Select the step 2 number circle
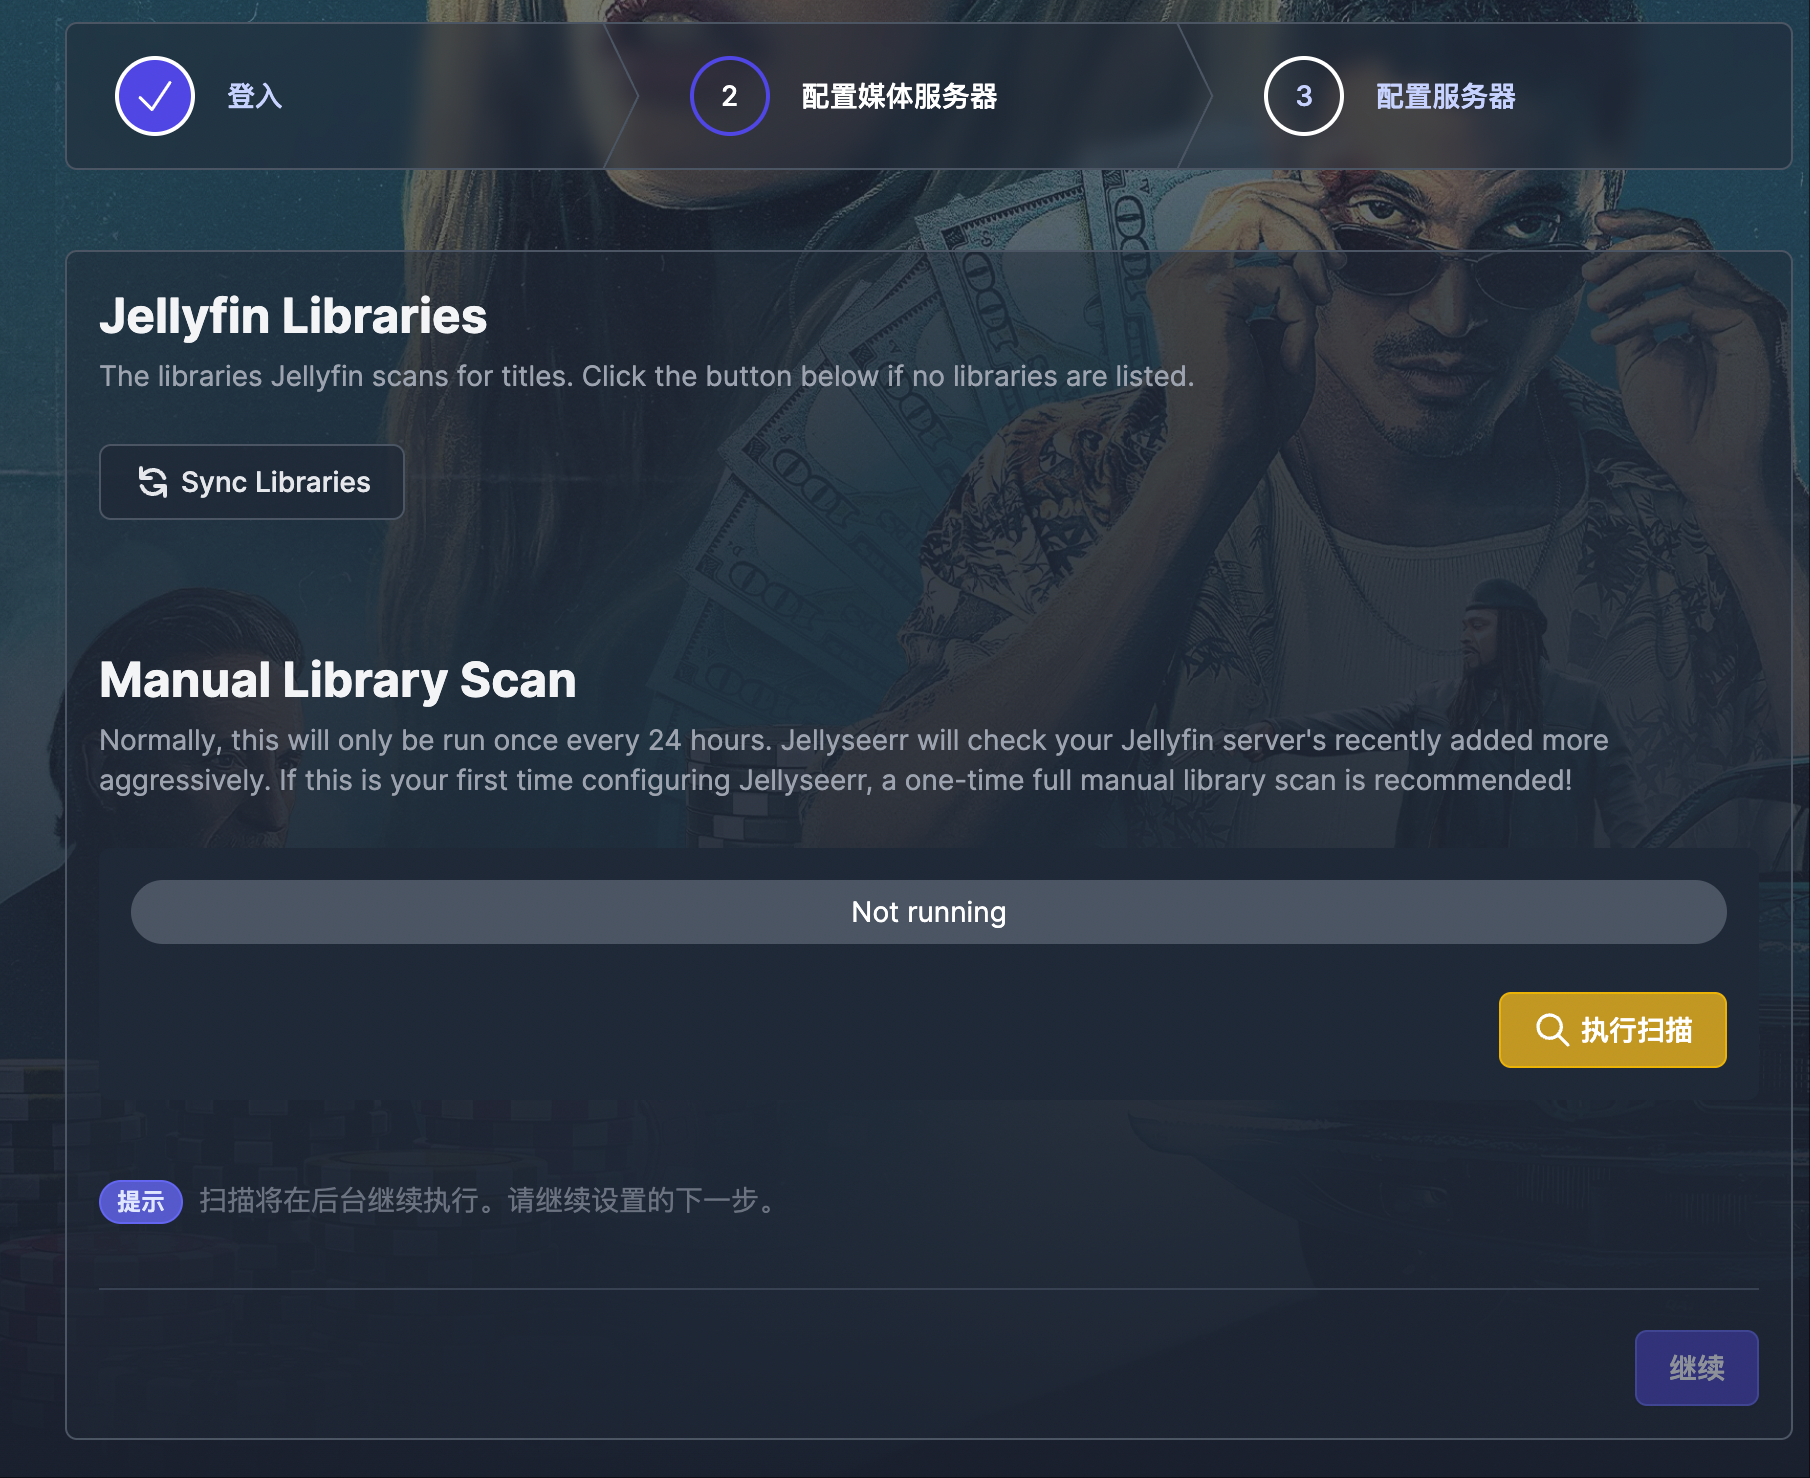 pos(730,96)
